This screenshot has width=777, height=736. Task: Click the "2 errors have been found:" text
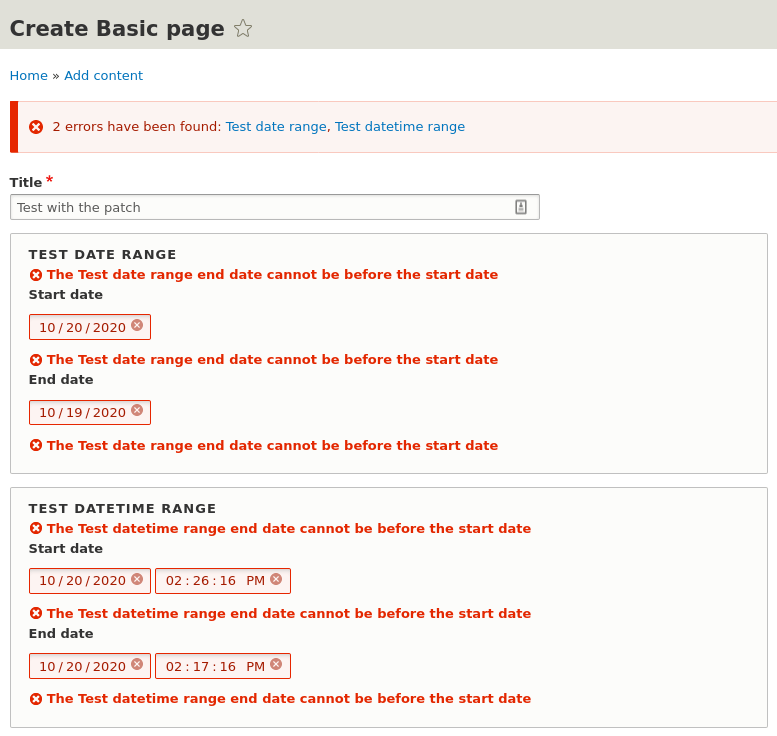137,127
